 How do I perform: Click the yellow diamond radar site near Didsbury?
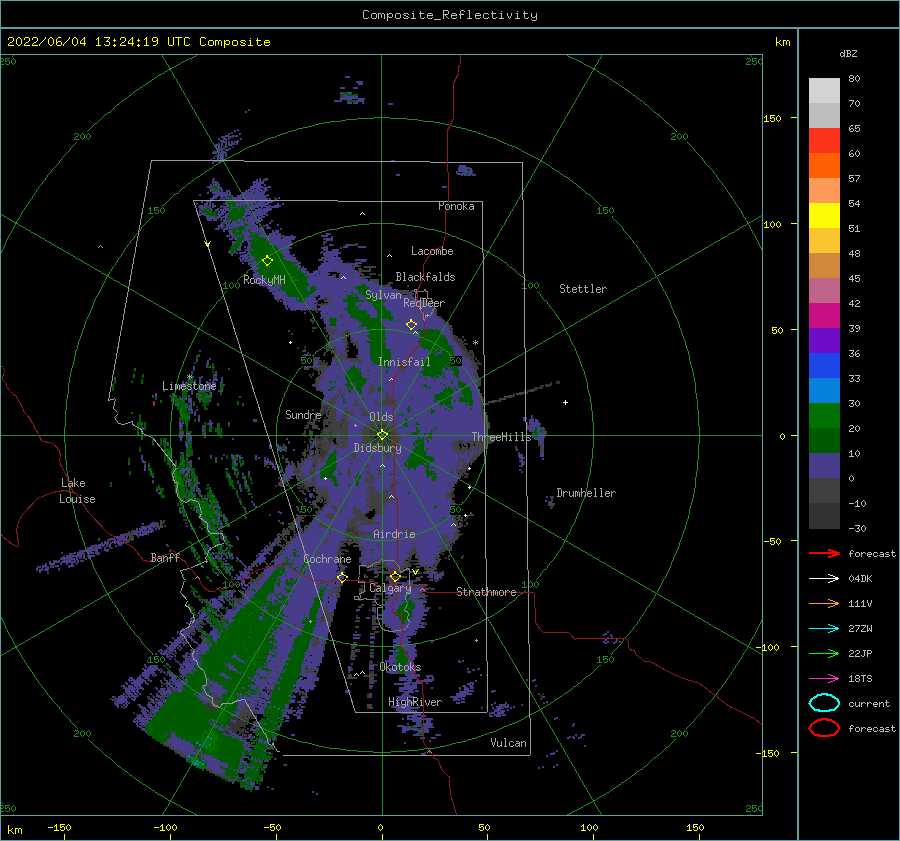coord(382,435)
